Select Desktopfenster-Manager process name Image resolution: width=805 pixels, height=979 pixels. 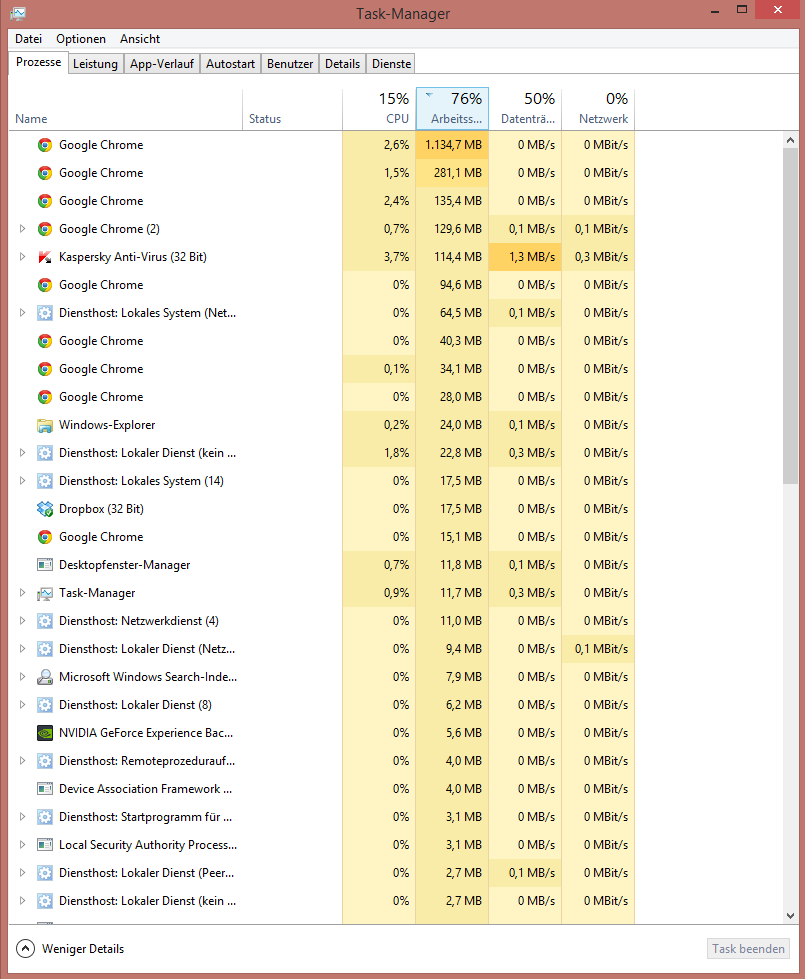point(124,565)
